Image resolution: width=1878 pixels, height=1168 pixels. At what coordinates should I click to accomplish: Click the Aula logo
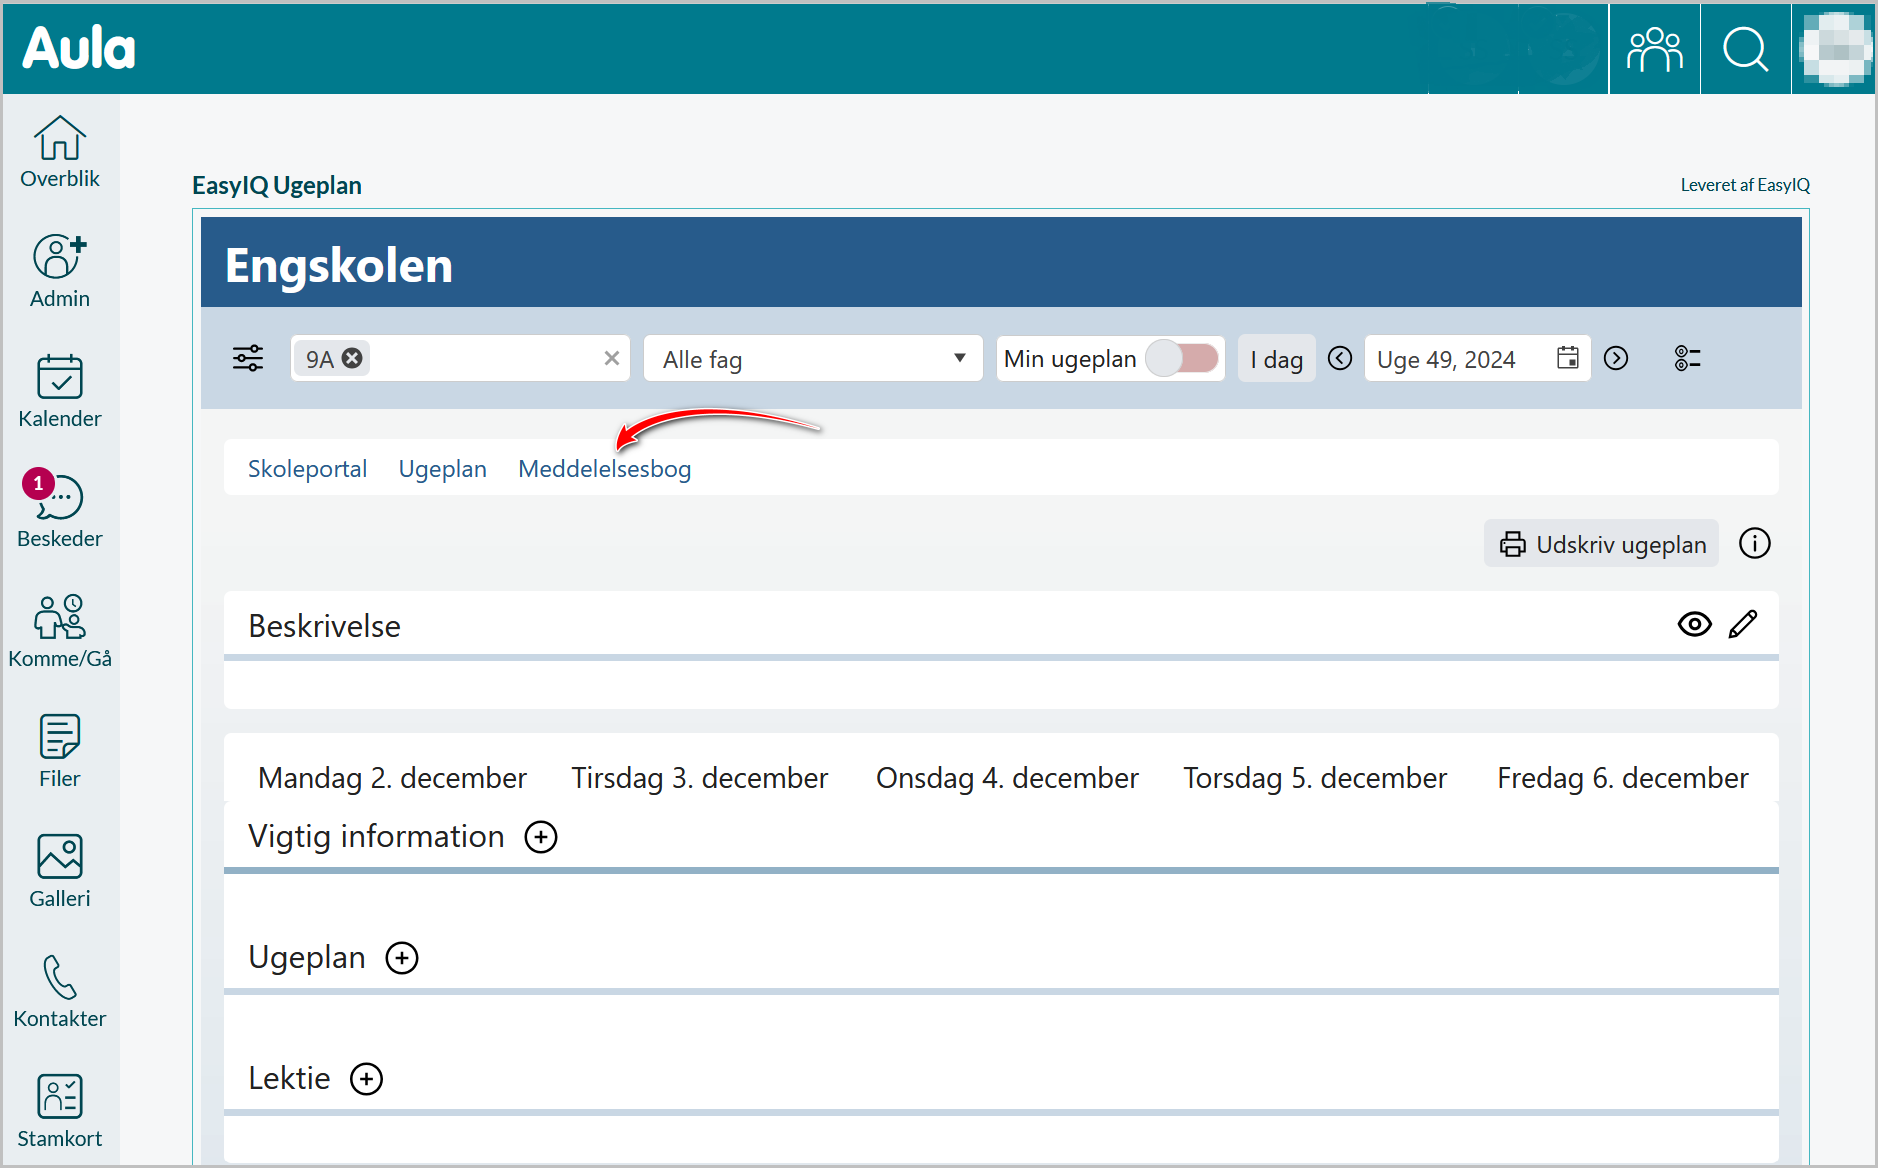(x=78, y=48)
